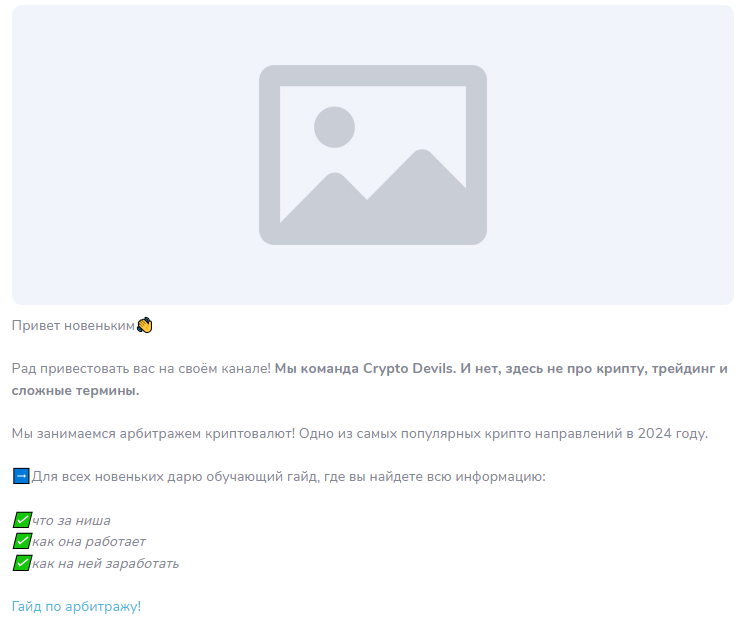Screen dimensions: 744x627
Task: Click the bold 'Мы команда Crypto Devils' text
Action: [x=365, y=368]
